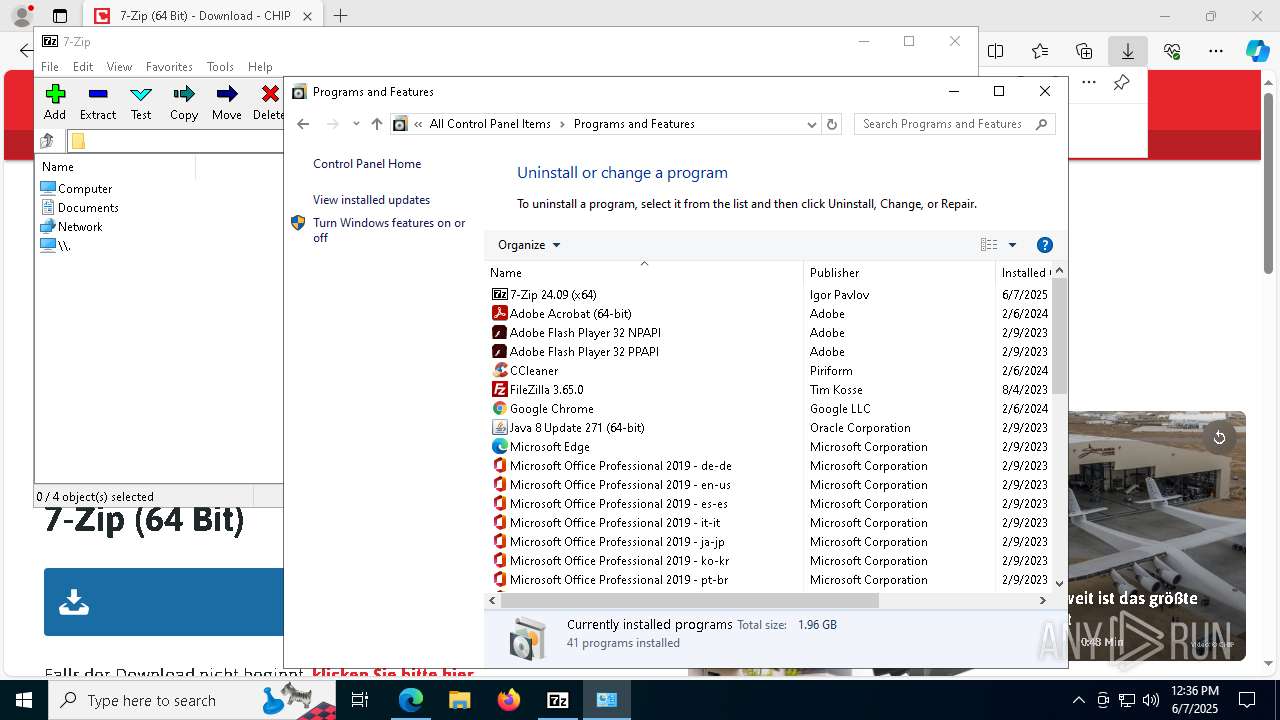Open the Organize dropdown
Image resolution: width=1280 pixels, height=720 pixels.
[x=529, y=245]
